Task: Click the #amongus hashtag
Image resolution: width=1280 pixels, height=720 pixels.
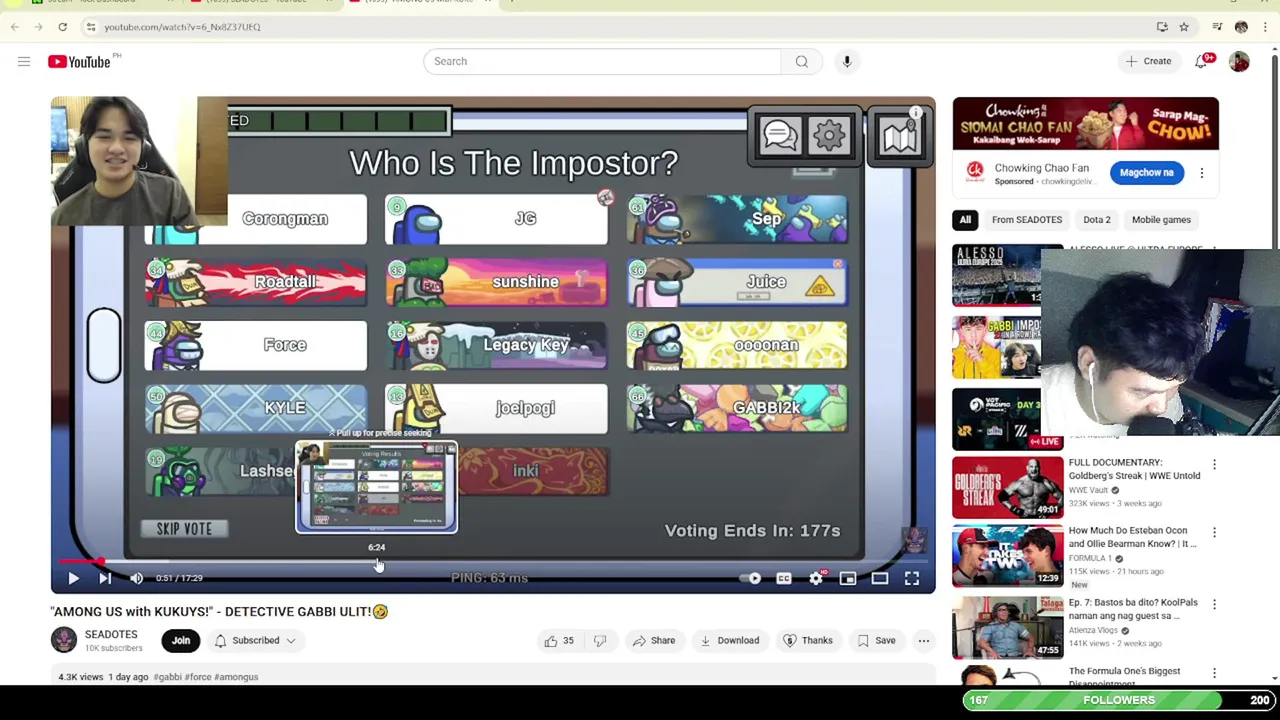Action: click(x=236, y=677)
